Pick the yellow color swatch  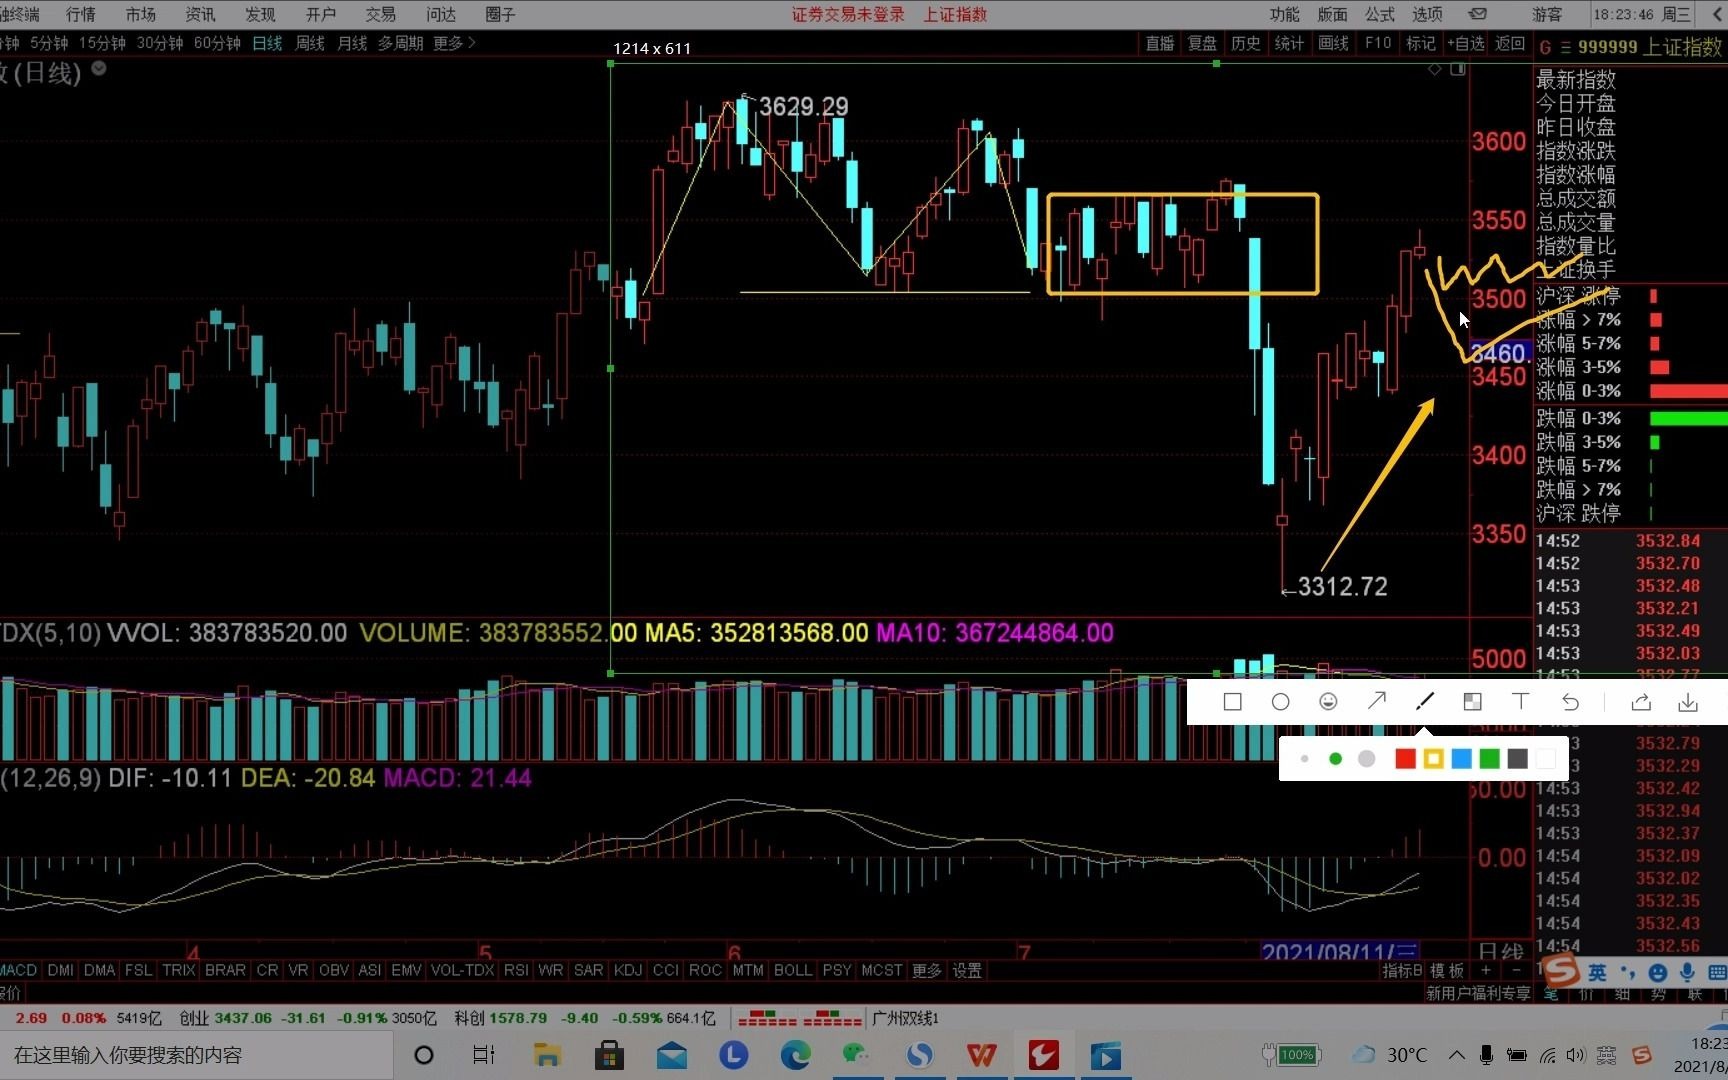(1433, 759)
